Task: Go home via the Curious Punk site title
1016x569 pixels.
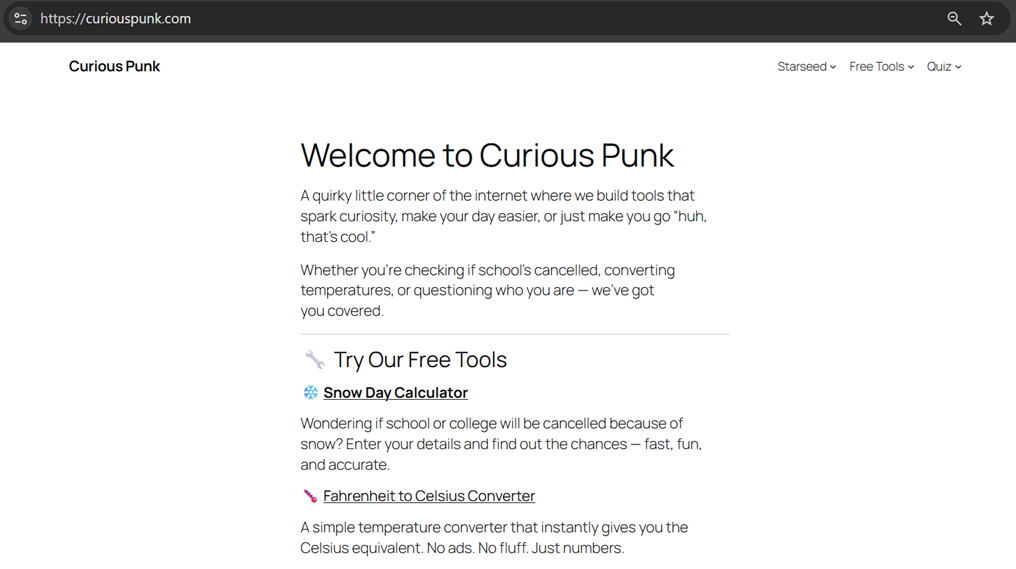Action: tap(114, 66)
